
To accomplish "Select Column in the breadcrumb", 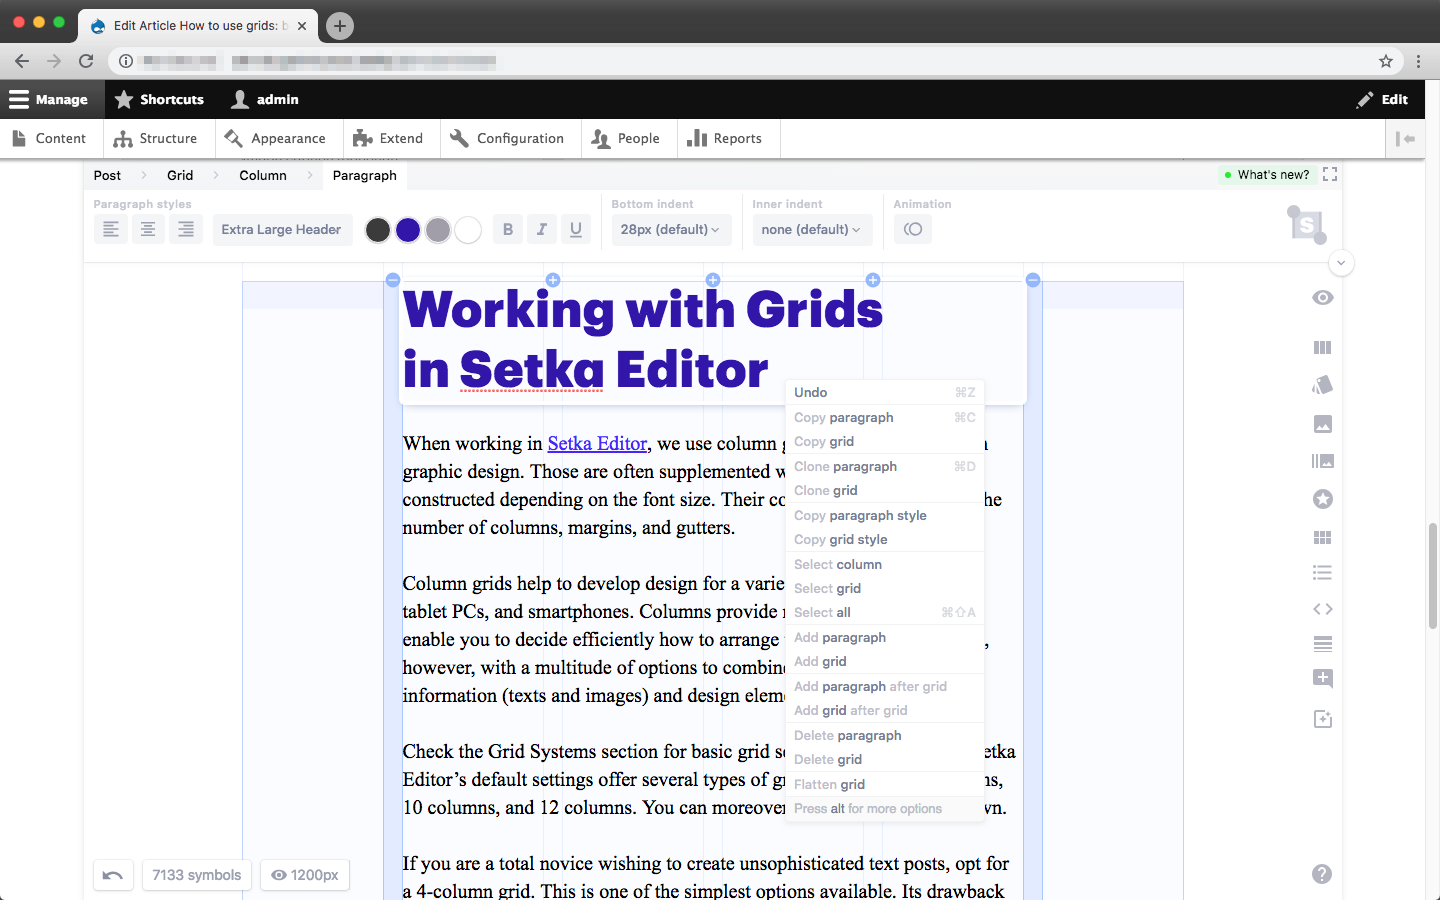I will [x=263, y=175].
